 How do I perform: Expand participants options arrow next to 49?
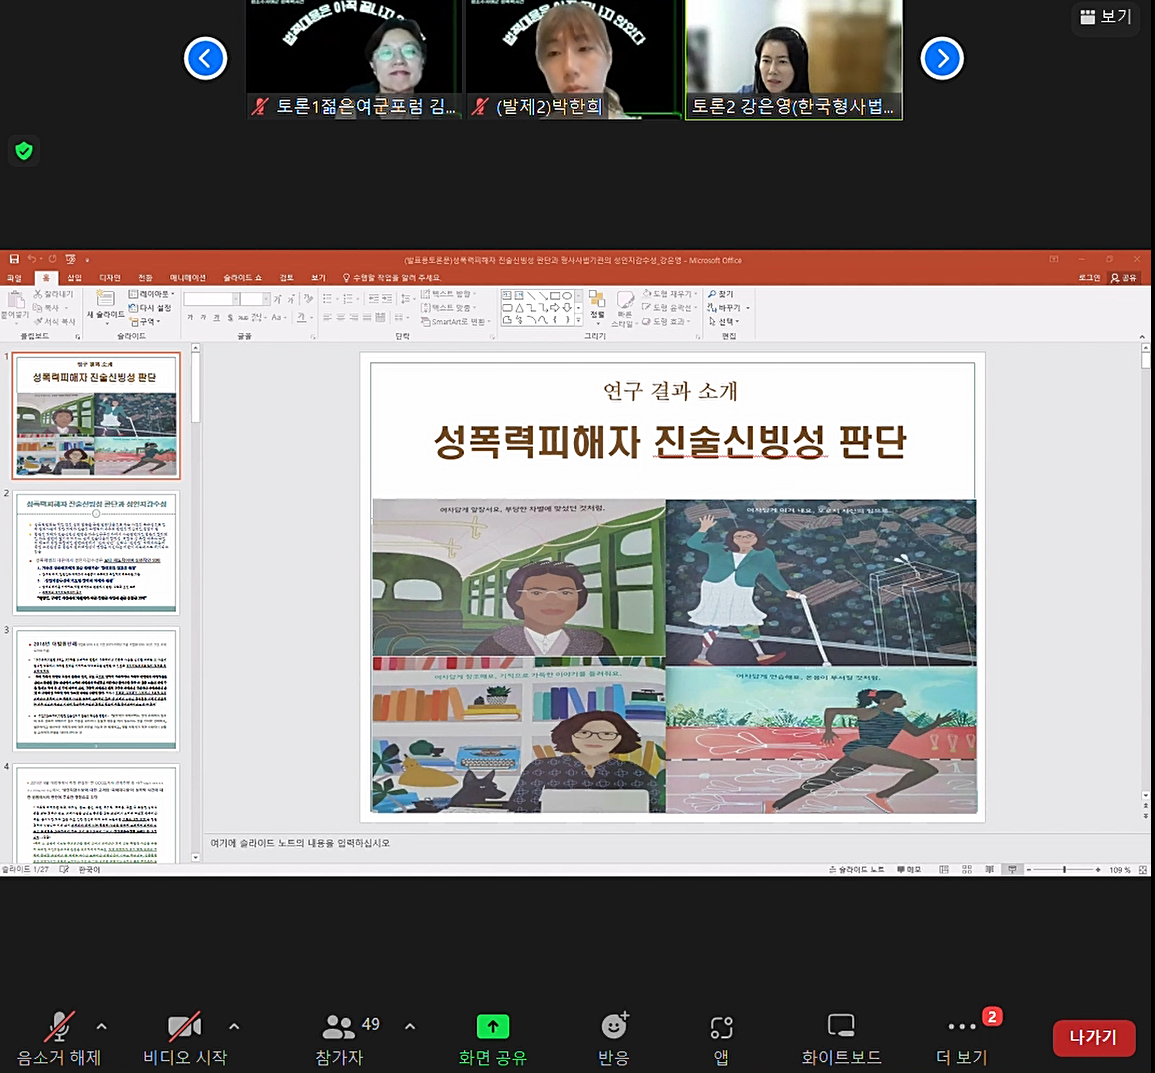point(410,1026)
